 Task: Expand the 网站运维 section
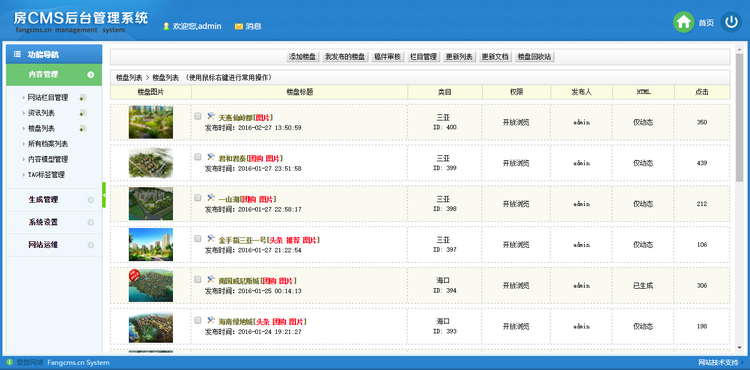(x=54, y=245)
